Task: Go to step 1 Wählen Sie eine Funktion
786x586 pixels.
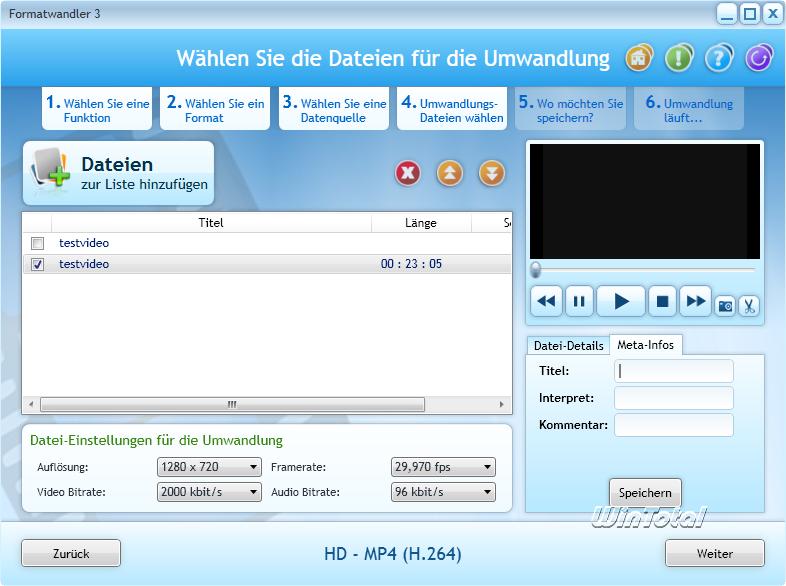Action: tap(97, 109)
